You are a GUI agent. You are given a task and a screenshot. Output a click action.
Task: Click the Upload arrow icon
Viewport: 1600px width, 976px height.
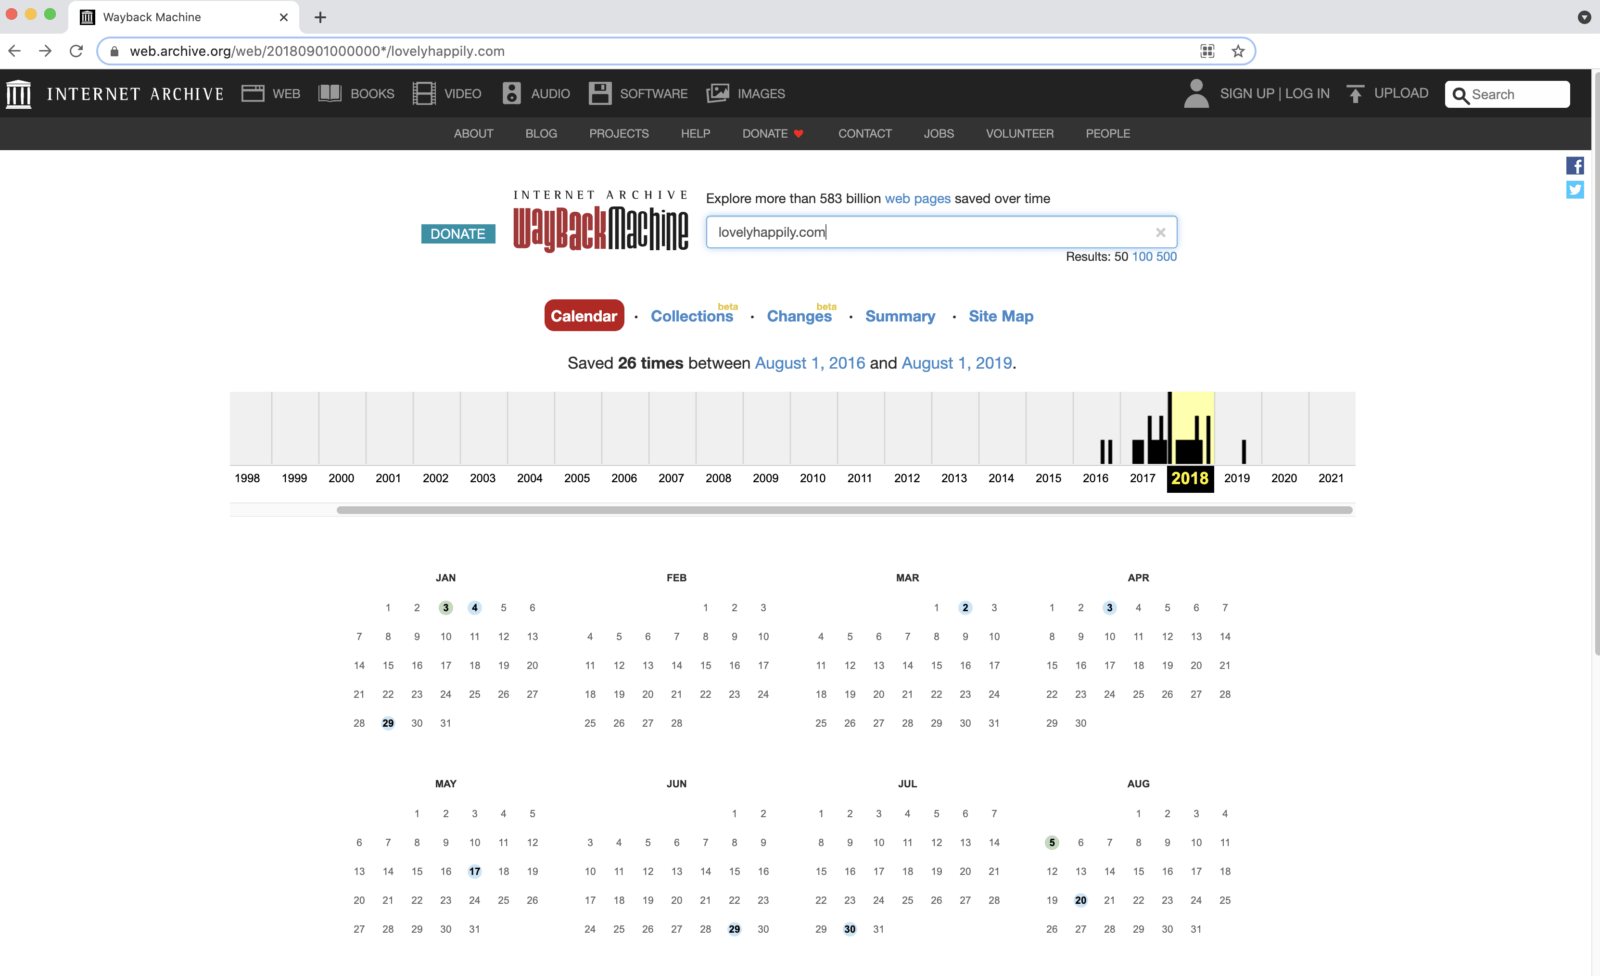(1355, 93)
